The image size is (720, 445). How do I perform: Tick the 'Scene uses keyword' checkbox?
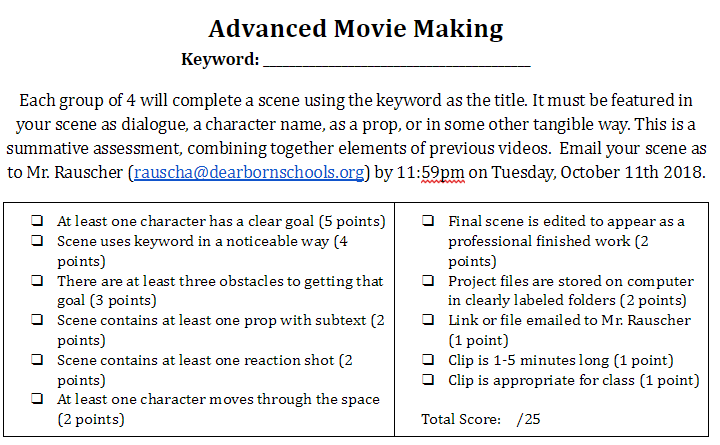[37, 241]
